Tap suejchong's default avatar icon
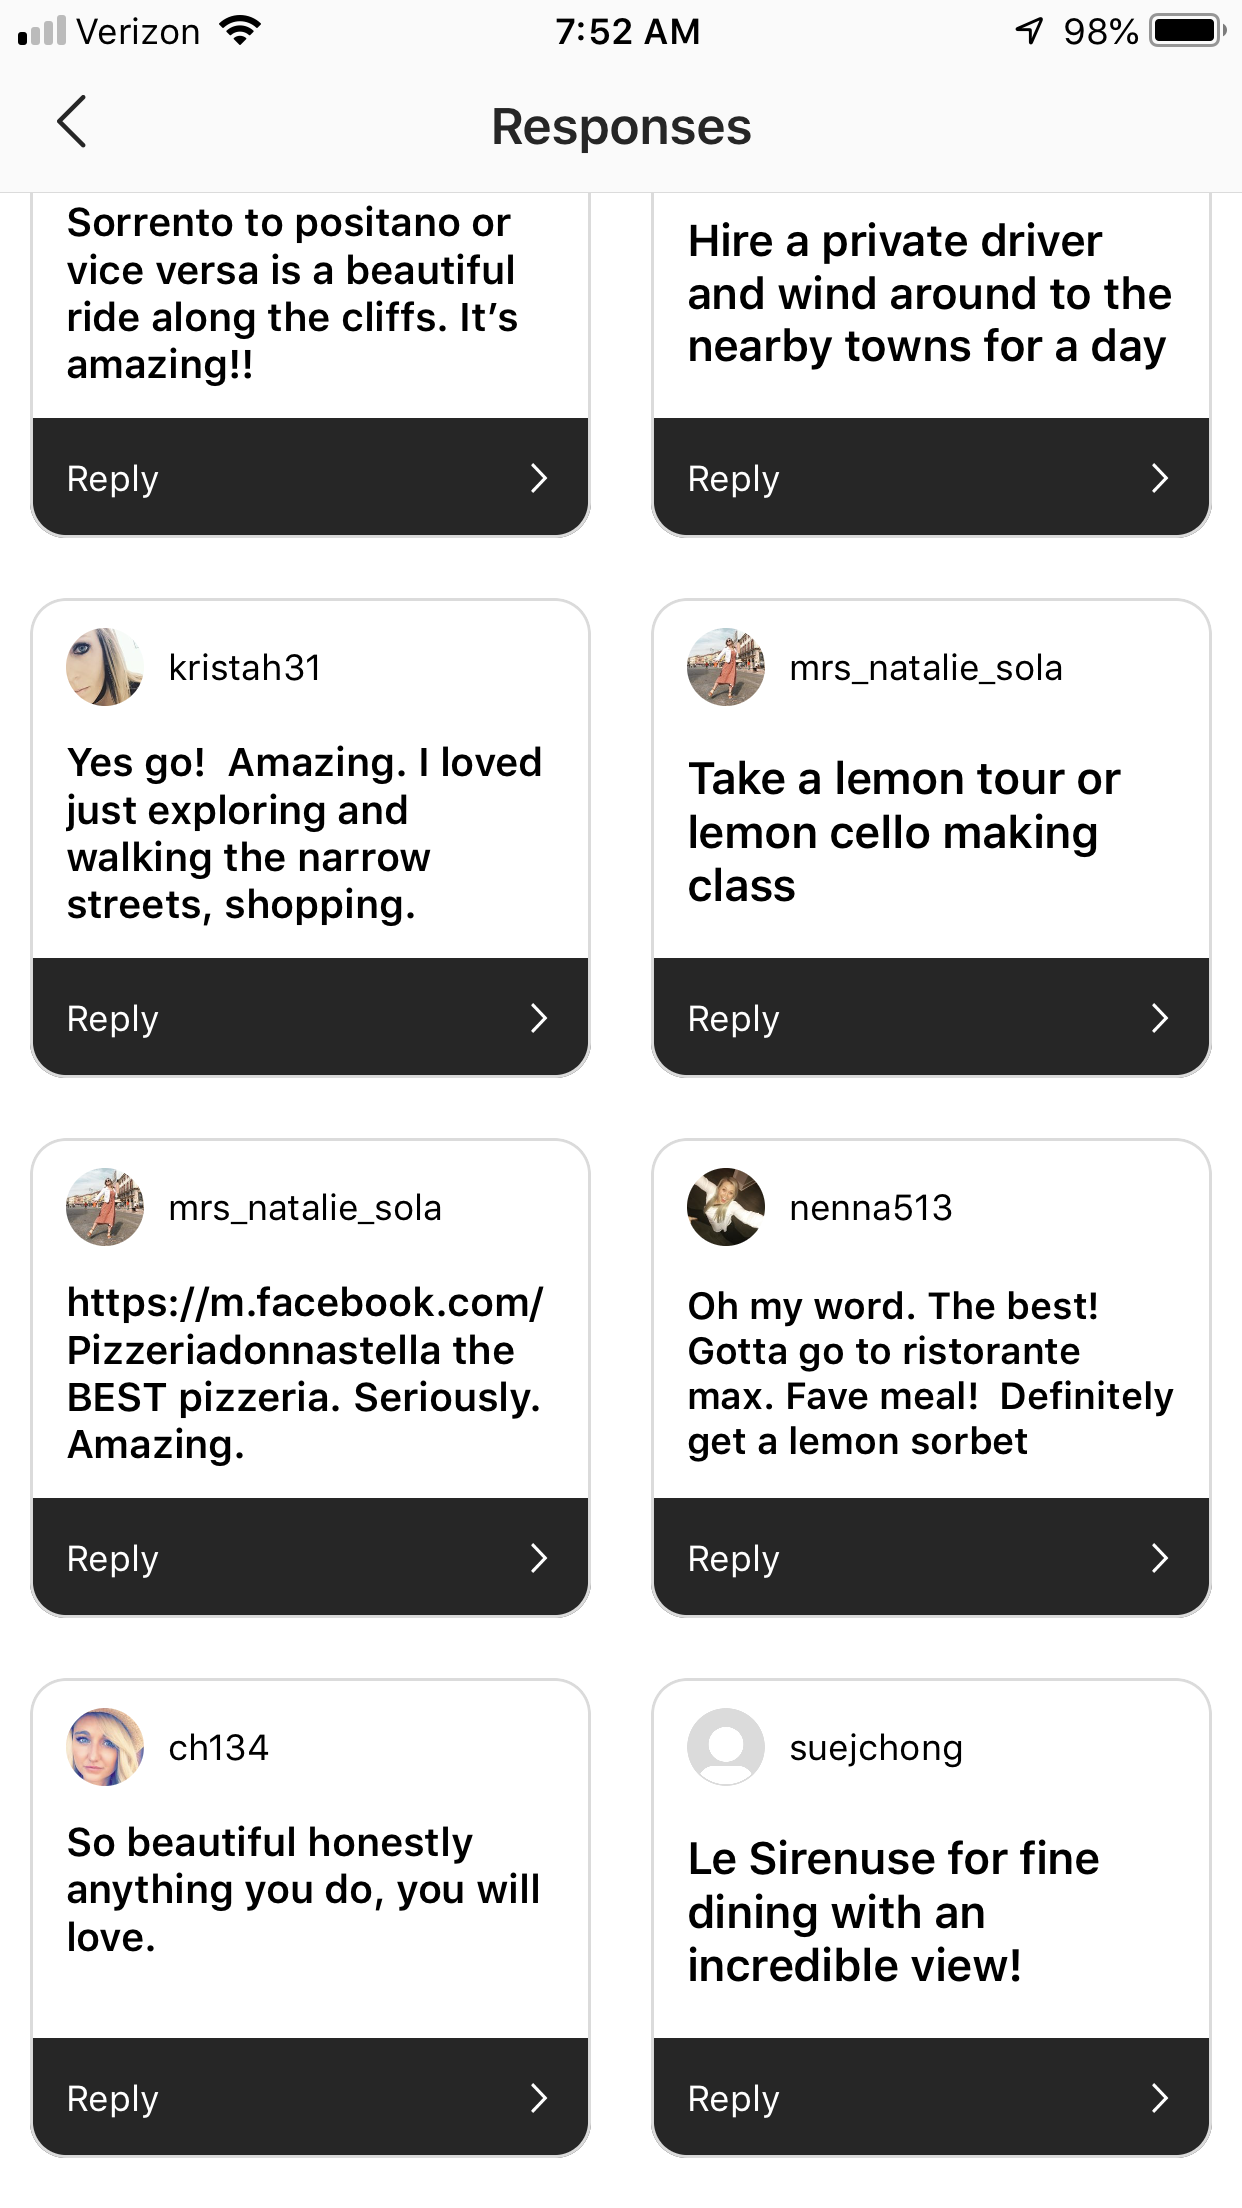The width and height of the screenshot is (1242, 2208). [x=726, y=1747]
